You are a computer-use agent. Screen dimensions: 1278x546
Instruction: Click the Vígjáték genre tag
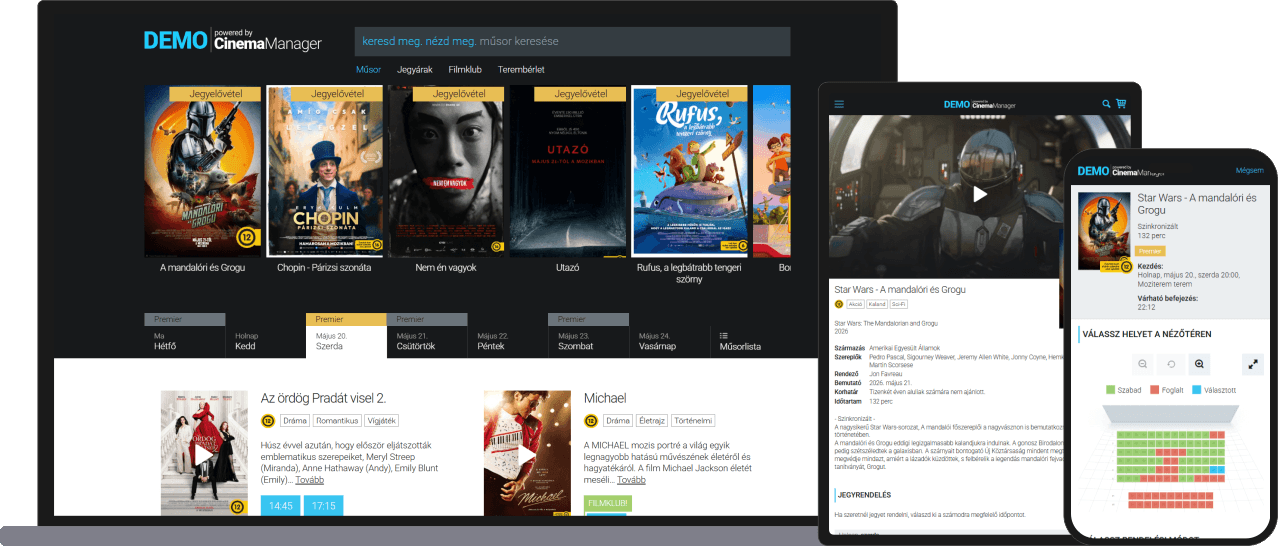(x=381, y=421)
